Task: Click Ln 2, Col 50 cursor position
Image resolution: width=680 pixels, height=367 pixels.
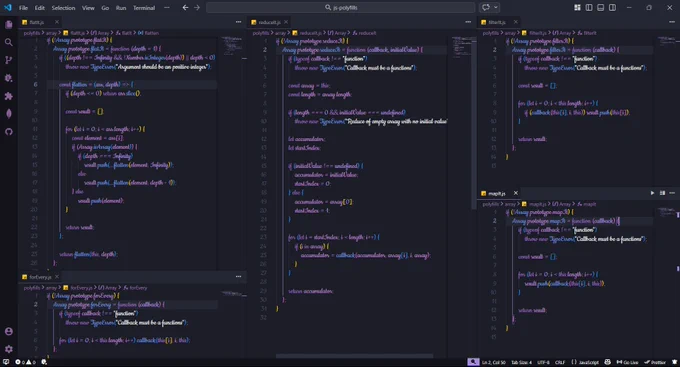Action: (494, 362)
